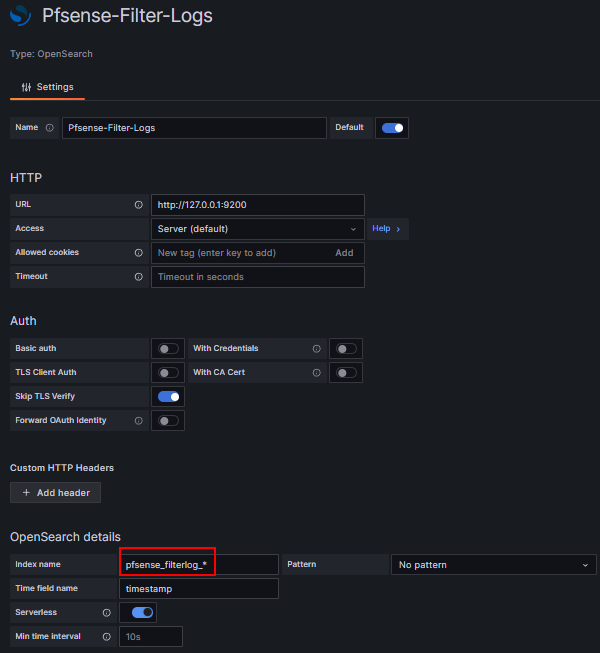Click the Add header button
The width and height of the screenshot is (600, 653).
(55, 493)
